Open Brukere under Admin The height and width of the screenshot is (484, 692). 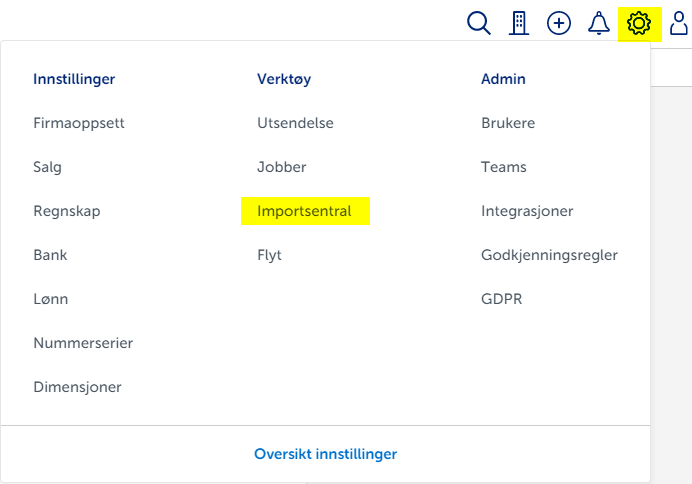508,123
